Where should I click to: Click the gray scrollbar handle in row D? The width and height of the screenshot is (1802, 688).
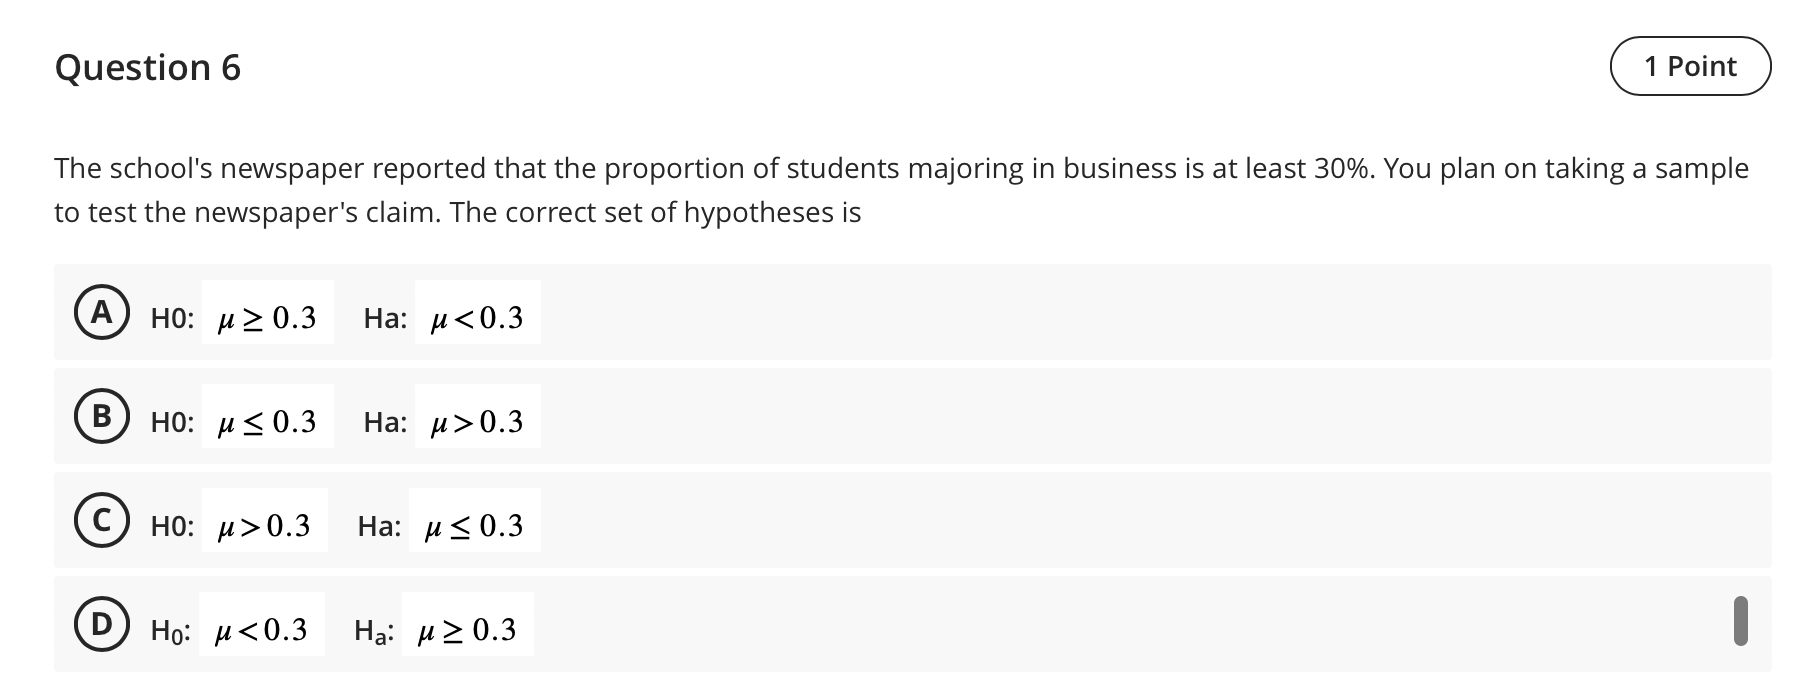[x=1740, y=621]
